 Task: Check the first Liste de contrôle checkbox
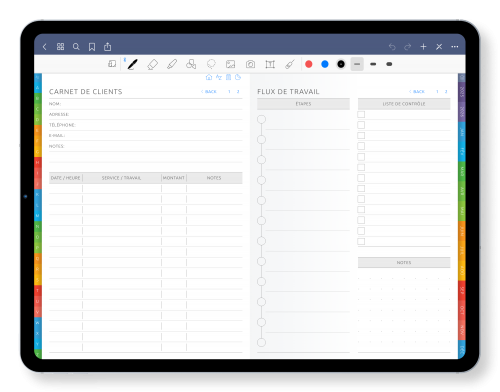point(361,114)
